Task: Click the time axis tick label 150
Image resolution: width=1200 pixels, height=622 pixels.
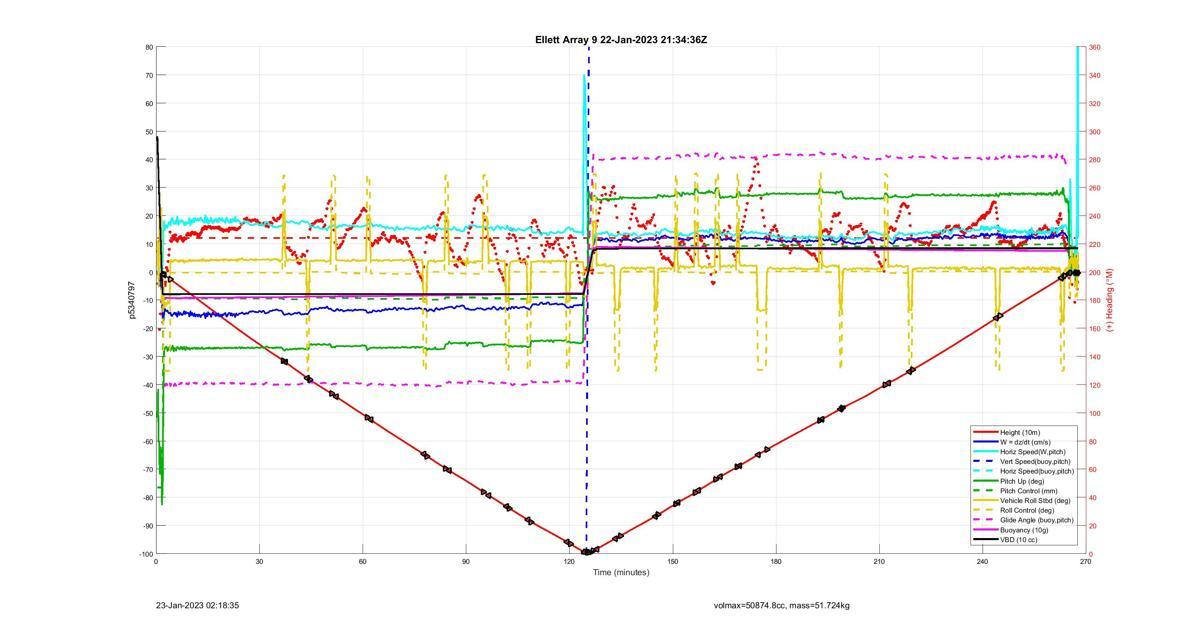Action: click(673, 562)
